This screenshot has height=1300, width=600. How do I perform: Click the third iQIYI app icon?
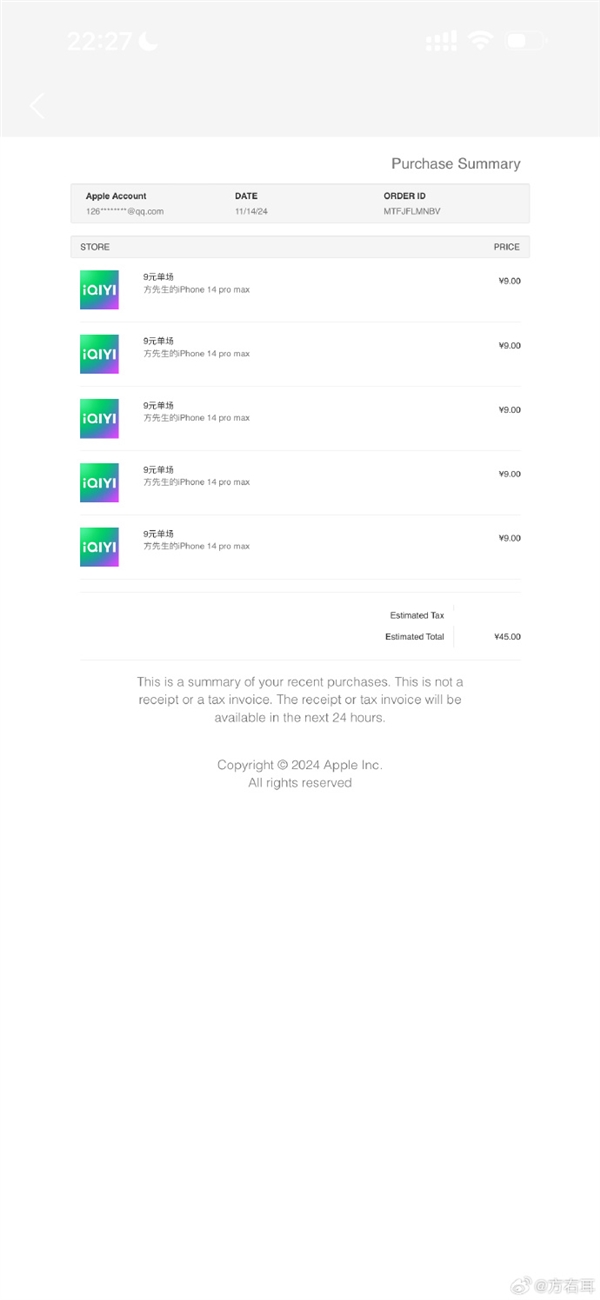(99, 418)
